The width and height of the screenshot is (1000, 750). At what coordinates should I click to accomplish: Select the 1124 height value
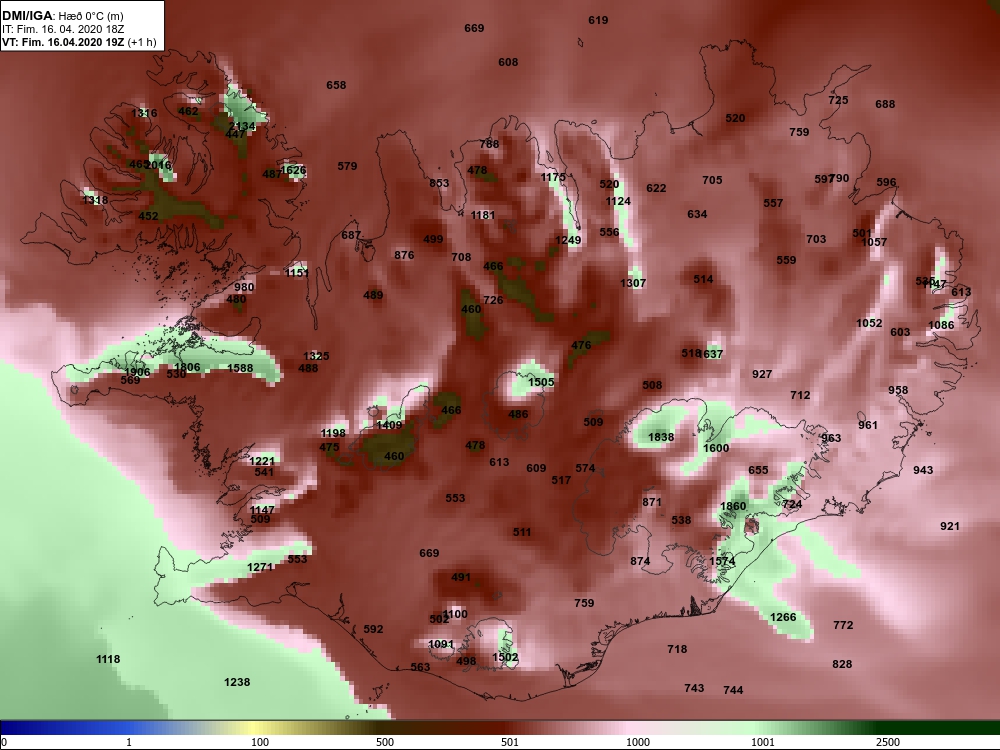click(x=618, y=202)
